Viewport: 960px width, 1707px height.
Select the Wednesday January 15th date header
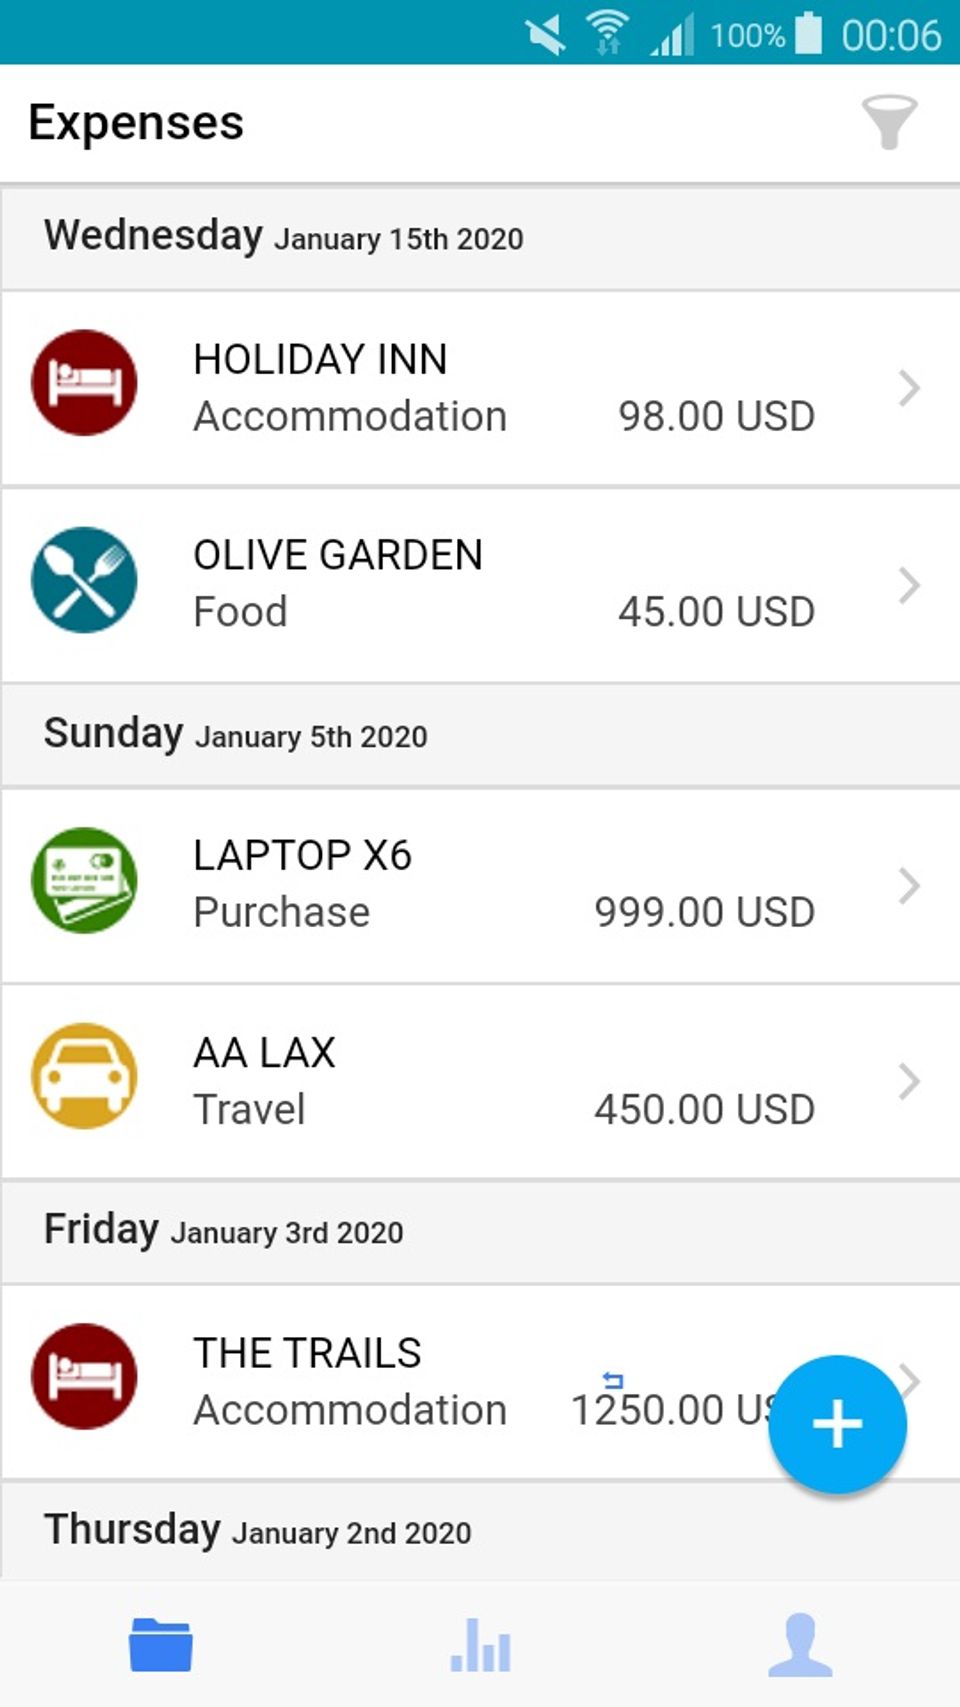point(283,237)
